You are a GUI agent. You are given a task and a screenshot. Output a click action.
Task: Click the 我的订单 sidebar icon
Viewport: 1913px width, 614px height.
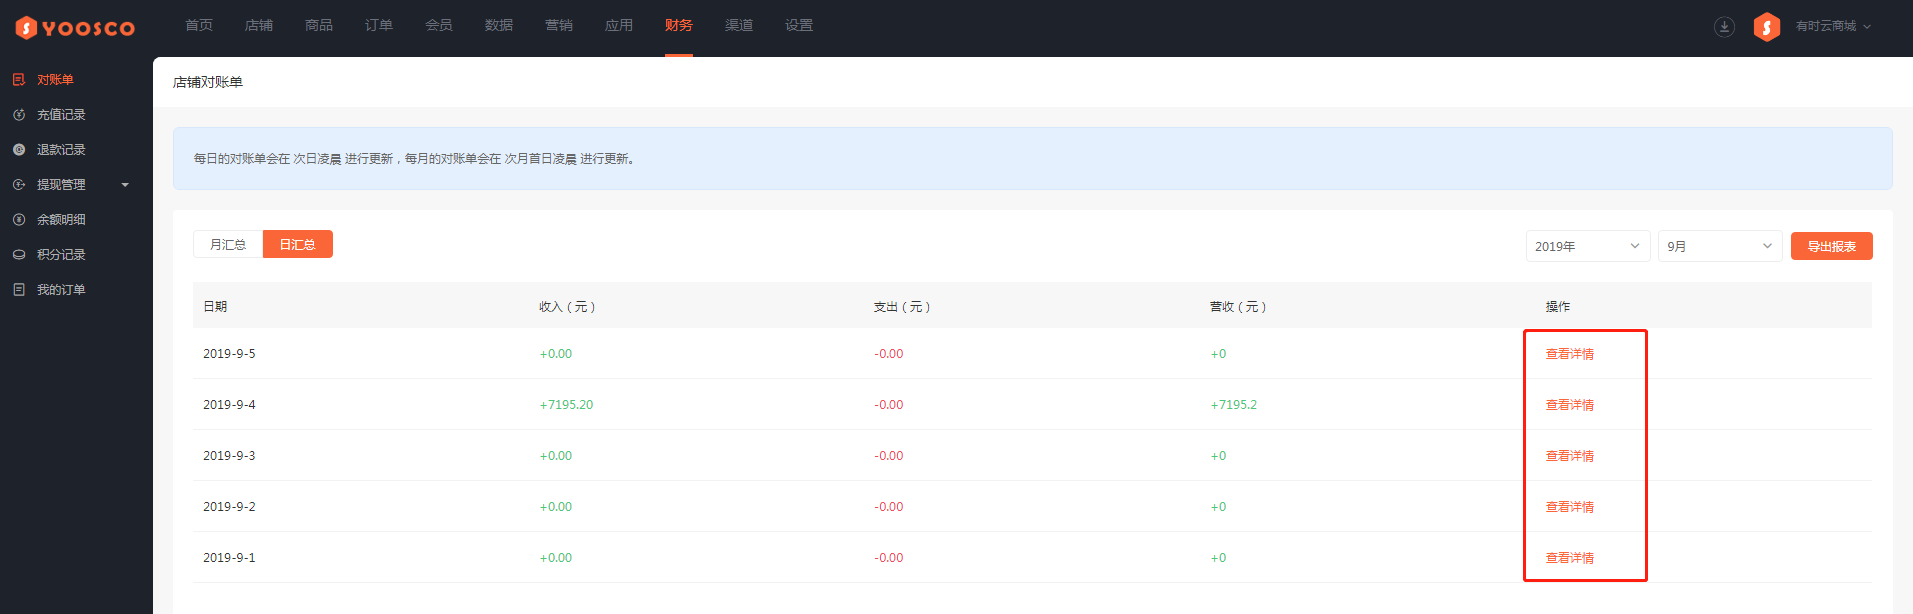pos(19,290)
